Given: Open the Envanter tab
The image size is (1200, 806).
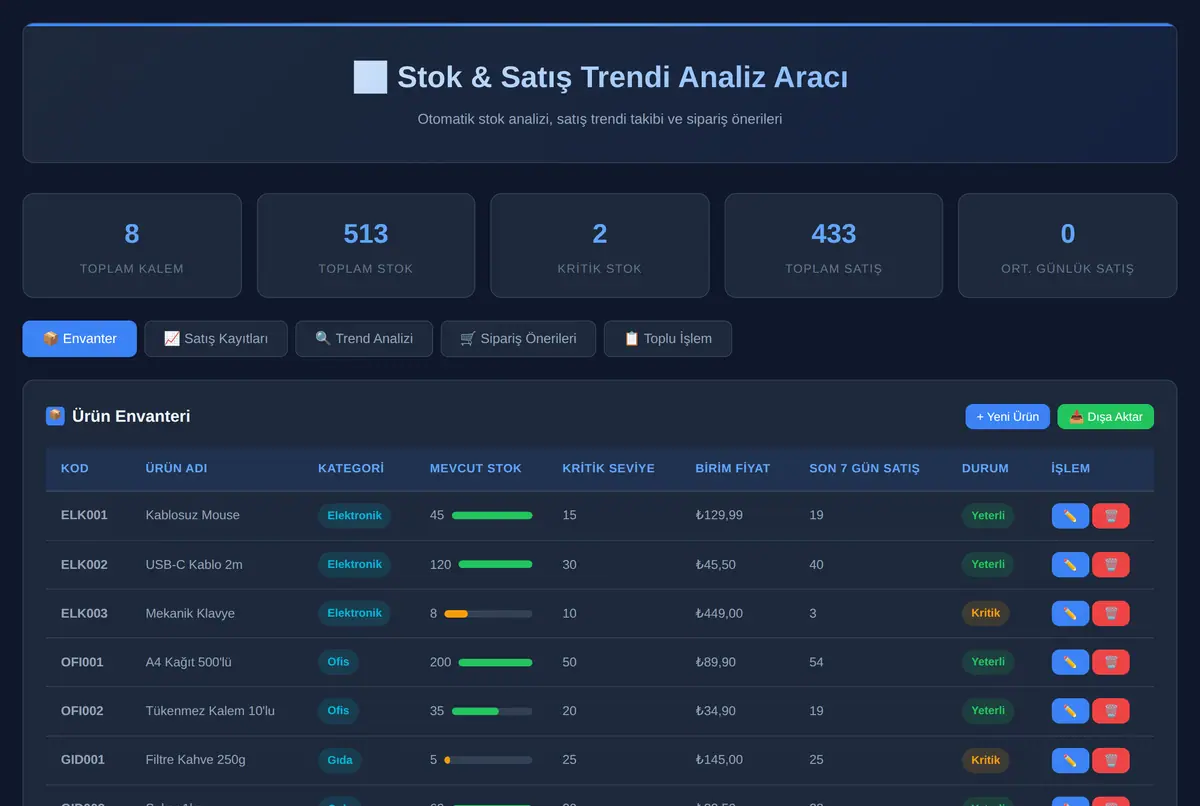Looking at the screenshot, I should point(79,339).
